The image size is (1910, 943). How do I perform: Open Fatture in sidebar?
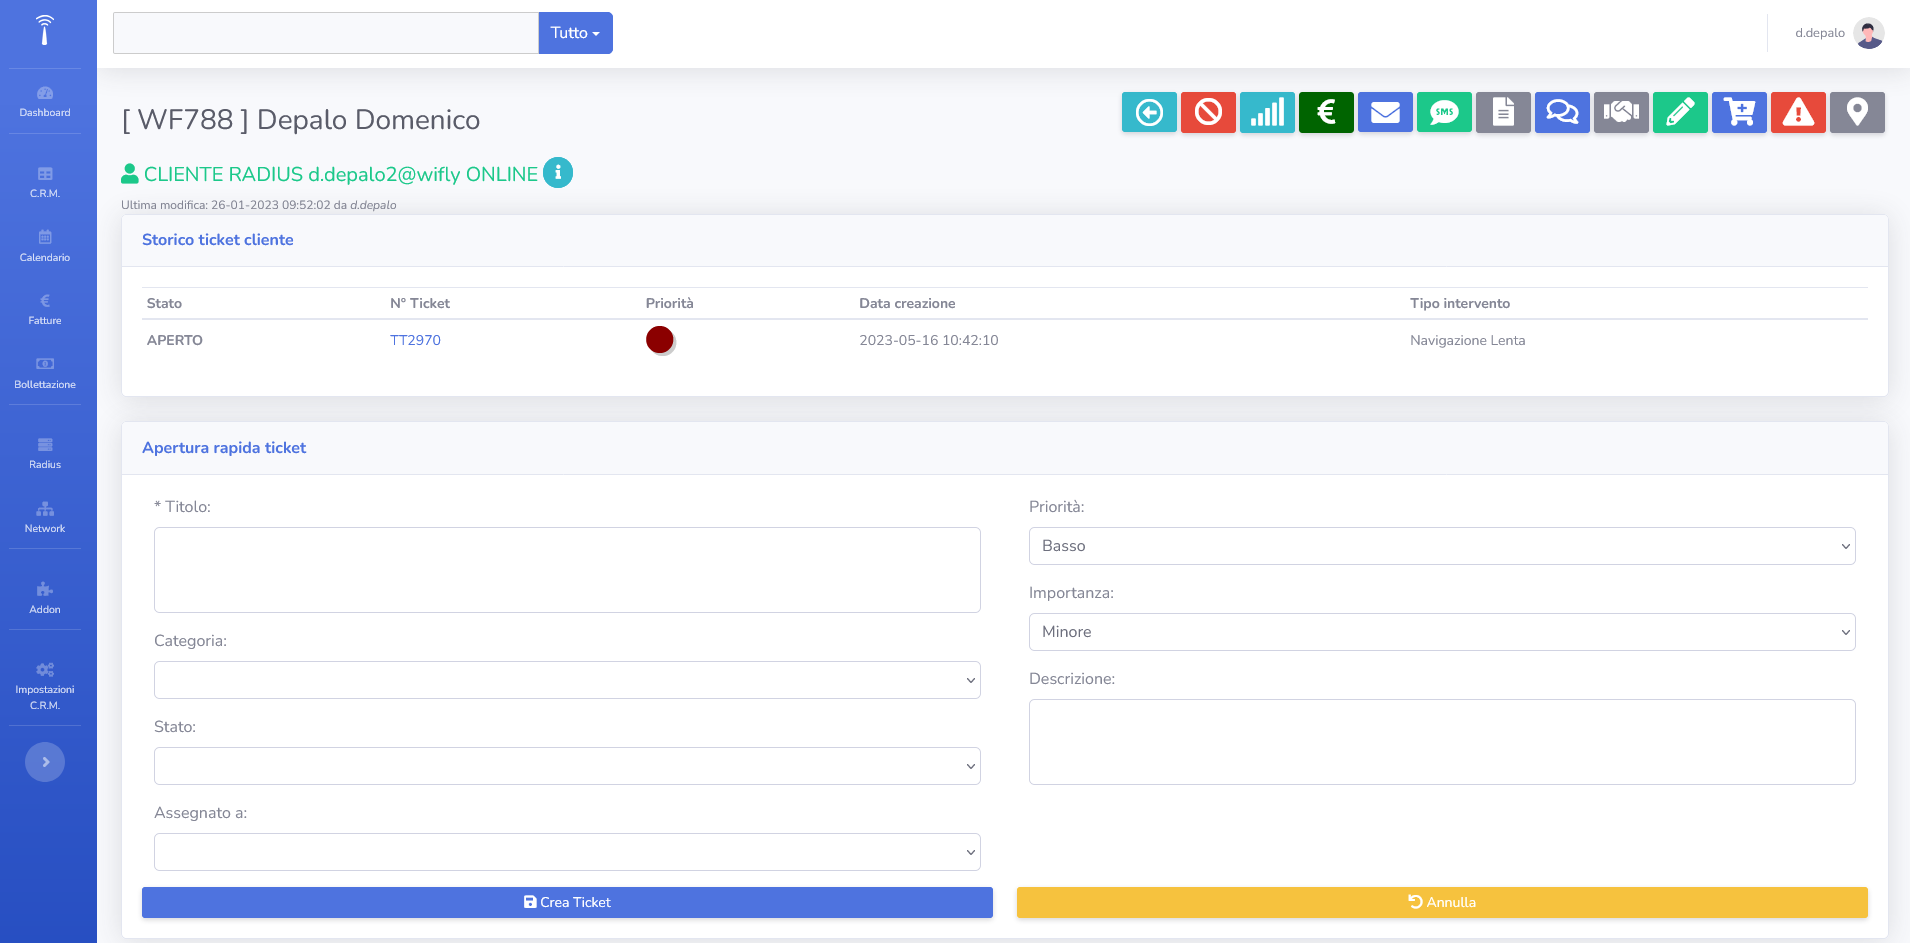45,310
